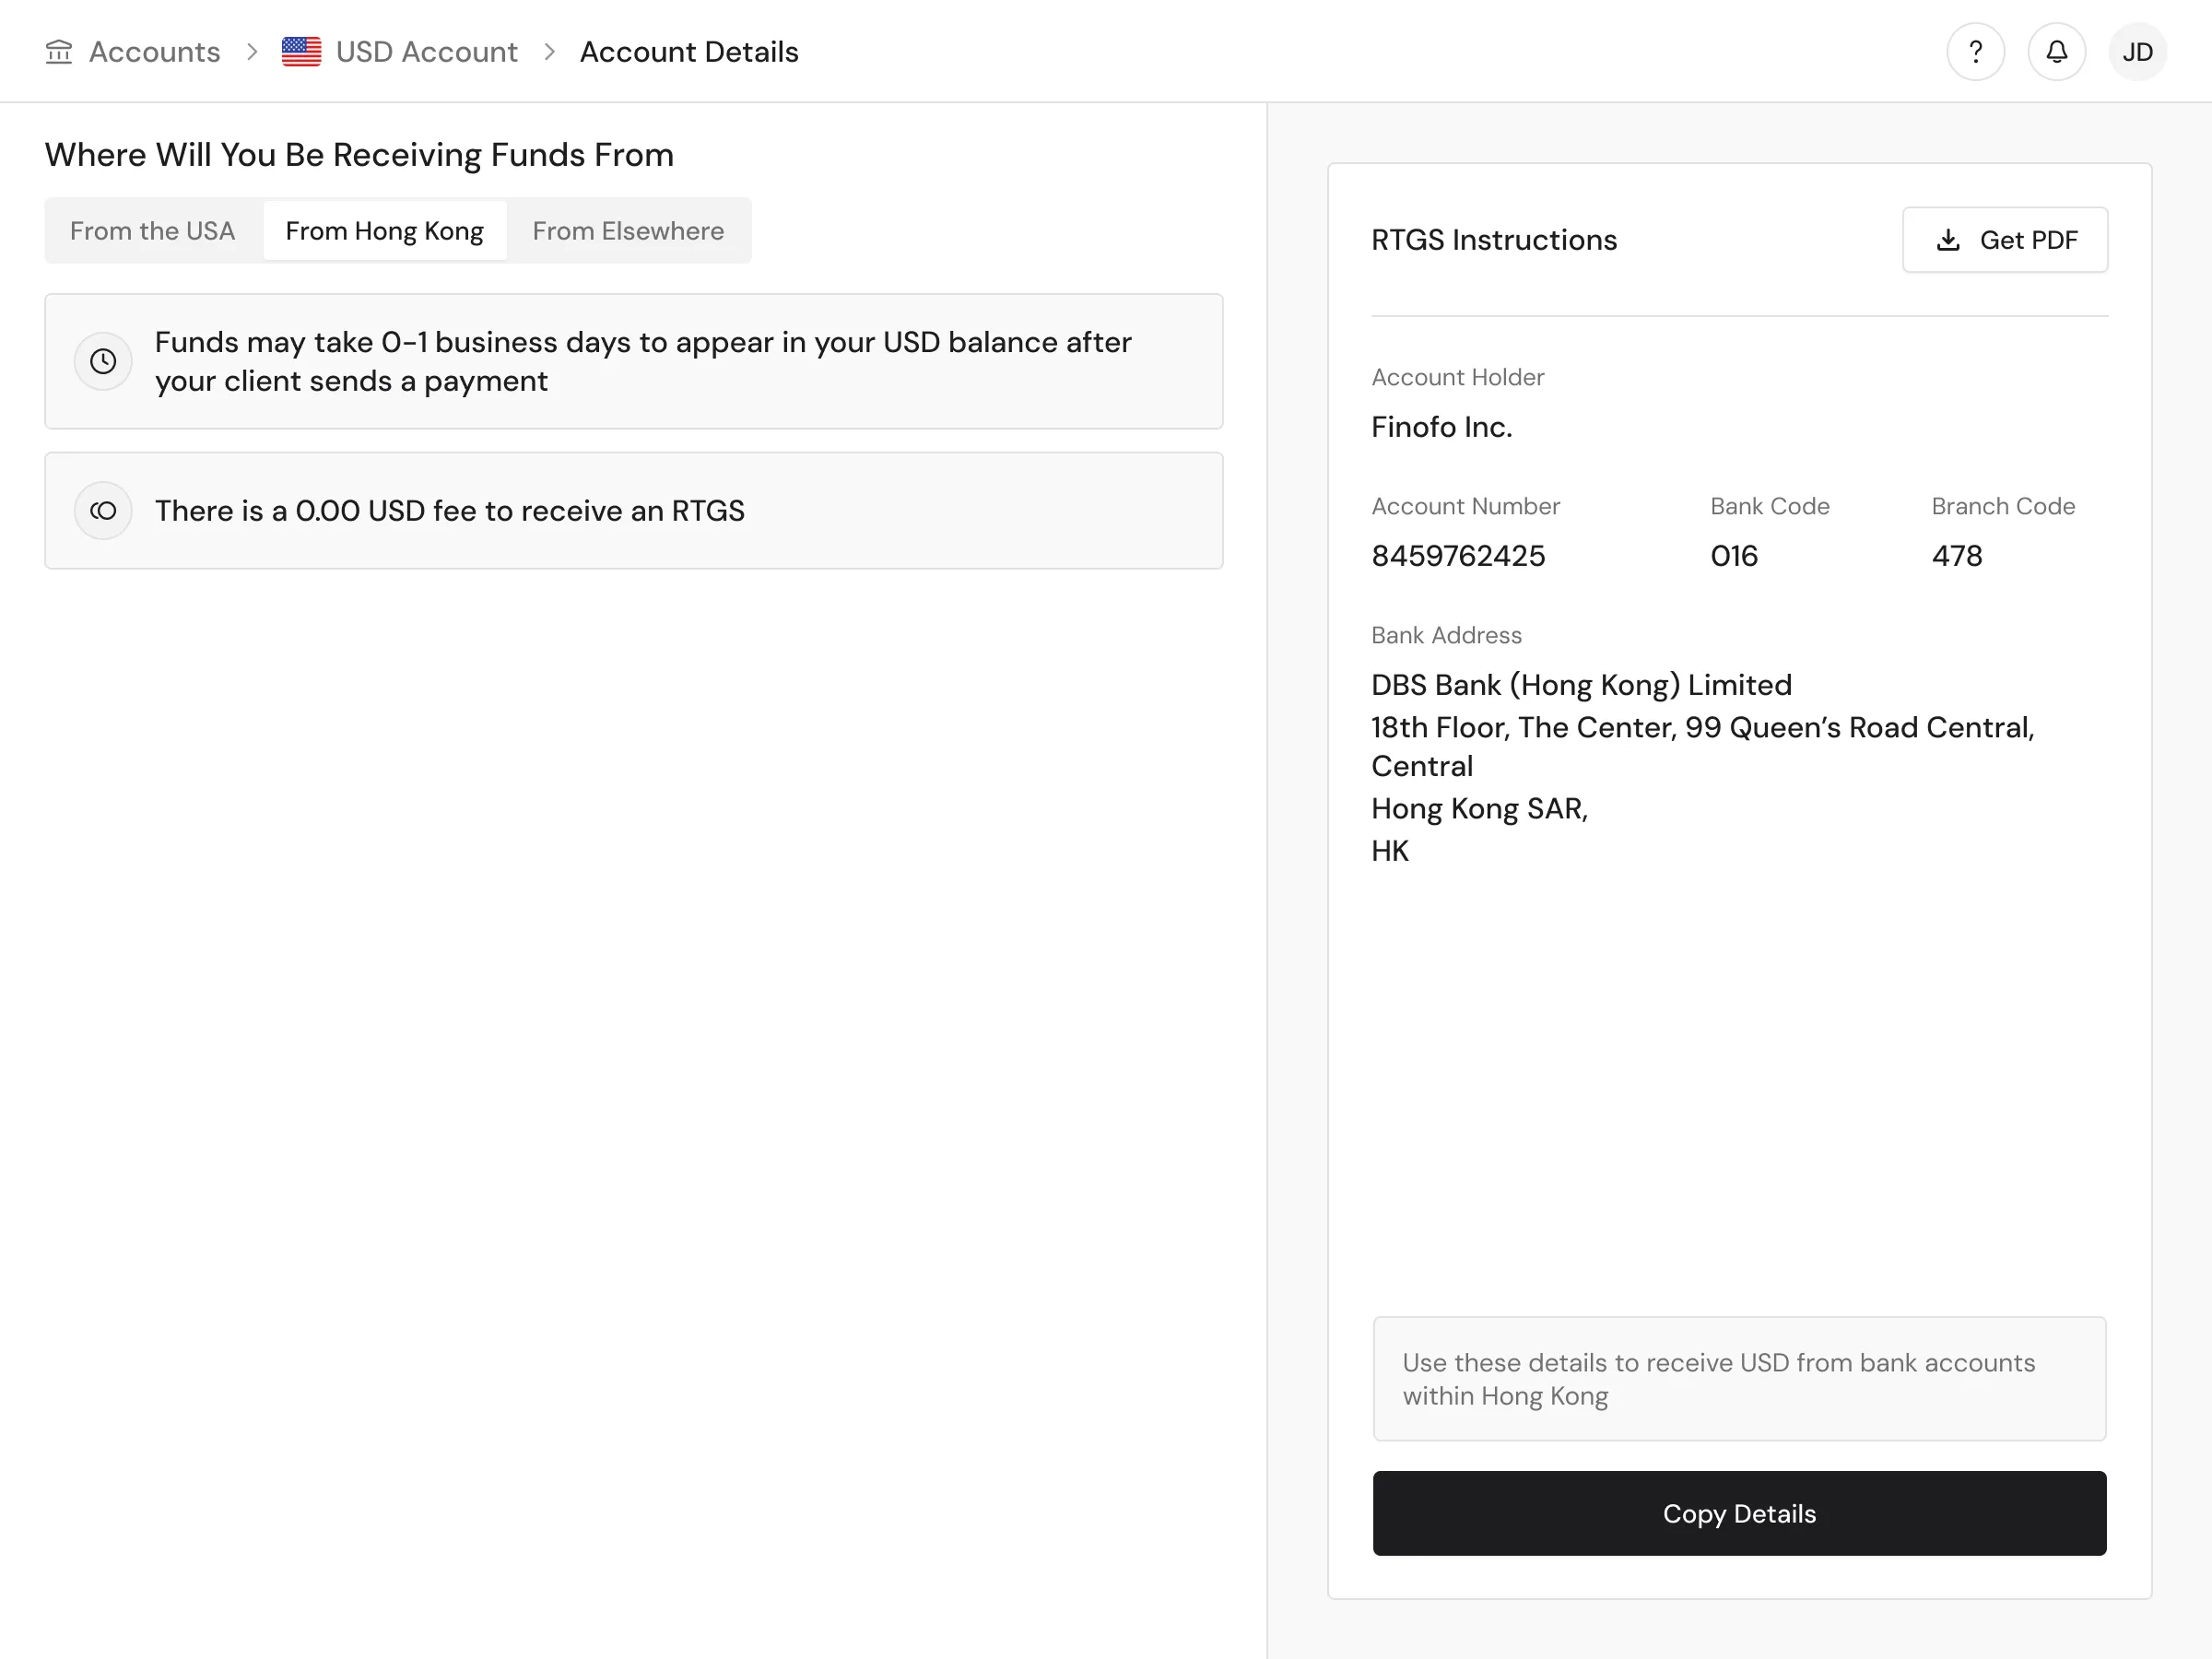Click the bank code value 016
Screen dimensions: 2212x1659
(x=1733, y=556)
